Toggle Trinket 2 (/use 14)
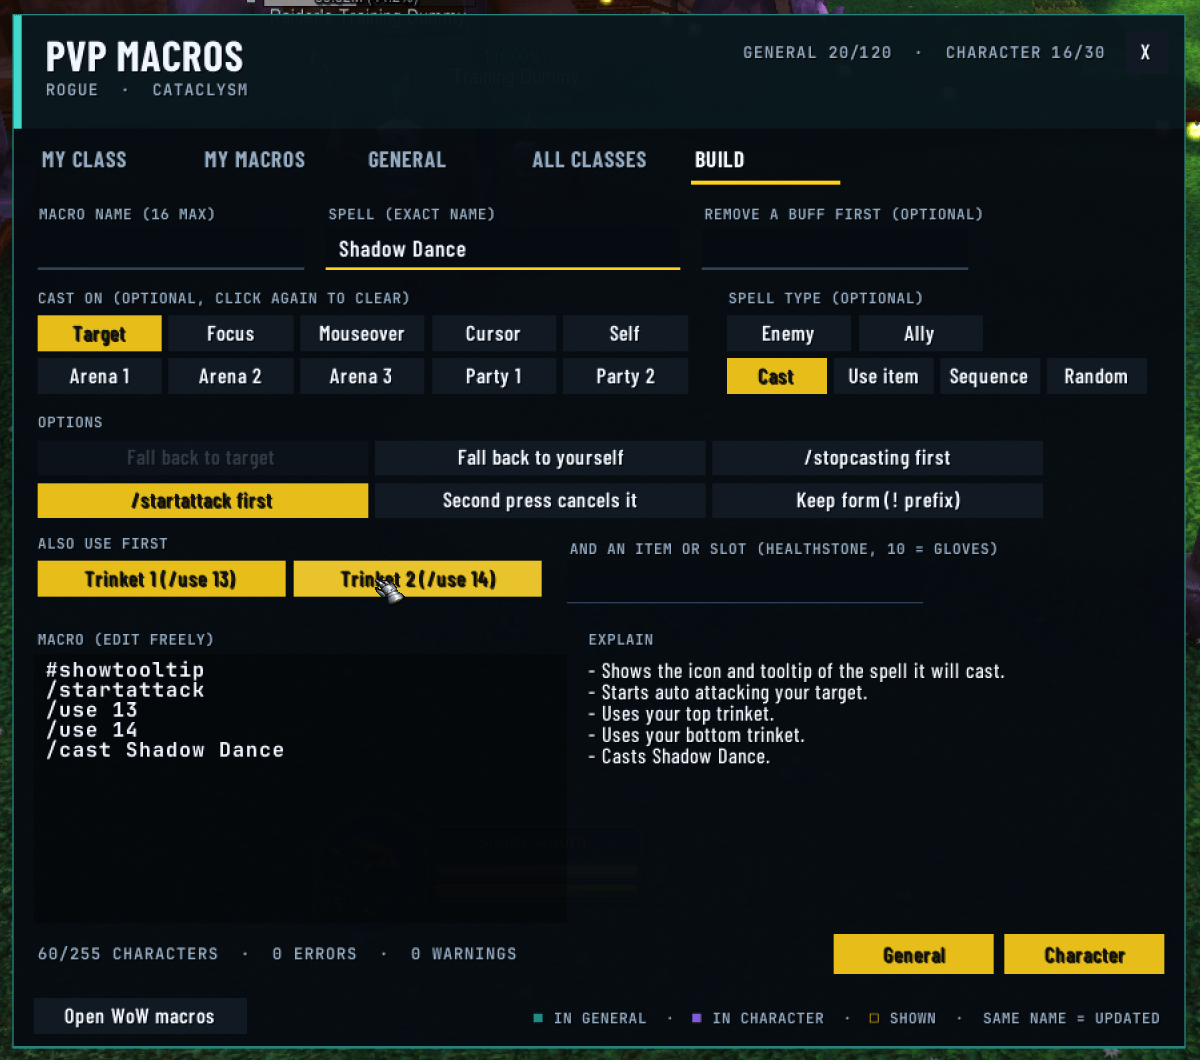 (417, 579)
